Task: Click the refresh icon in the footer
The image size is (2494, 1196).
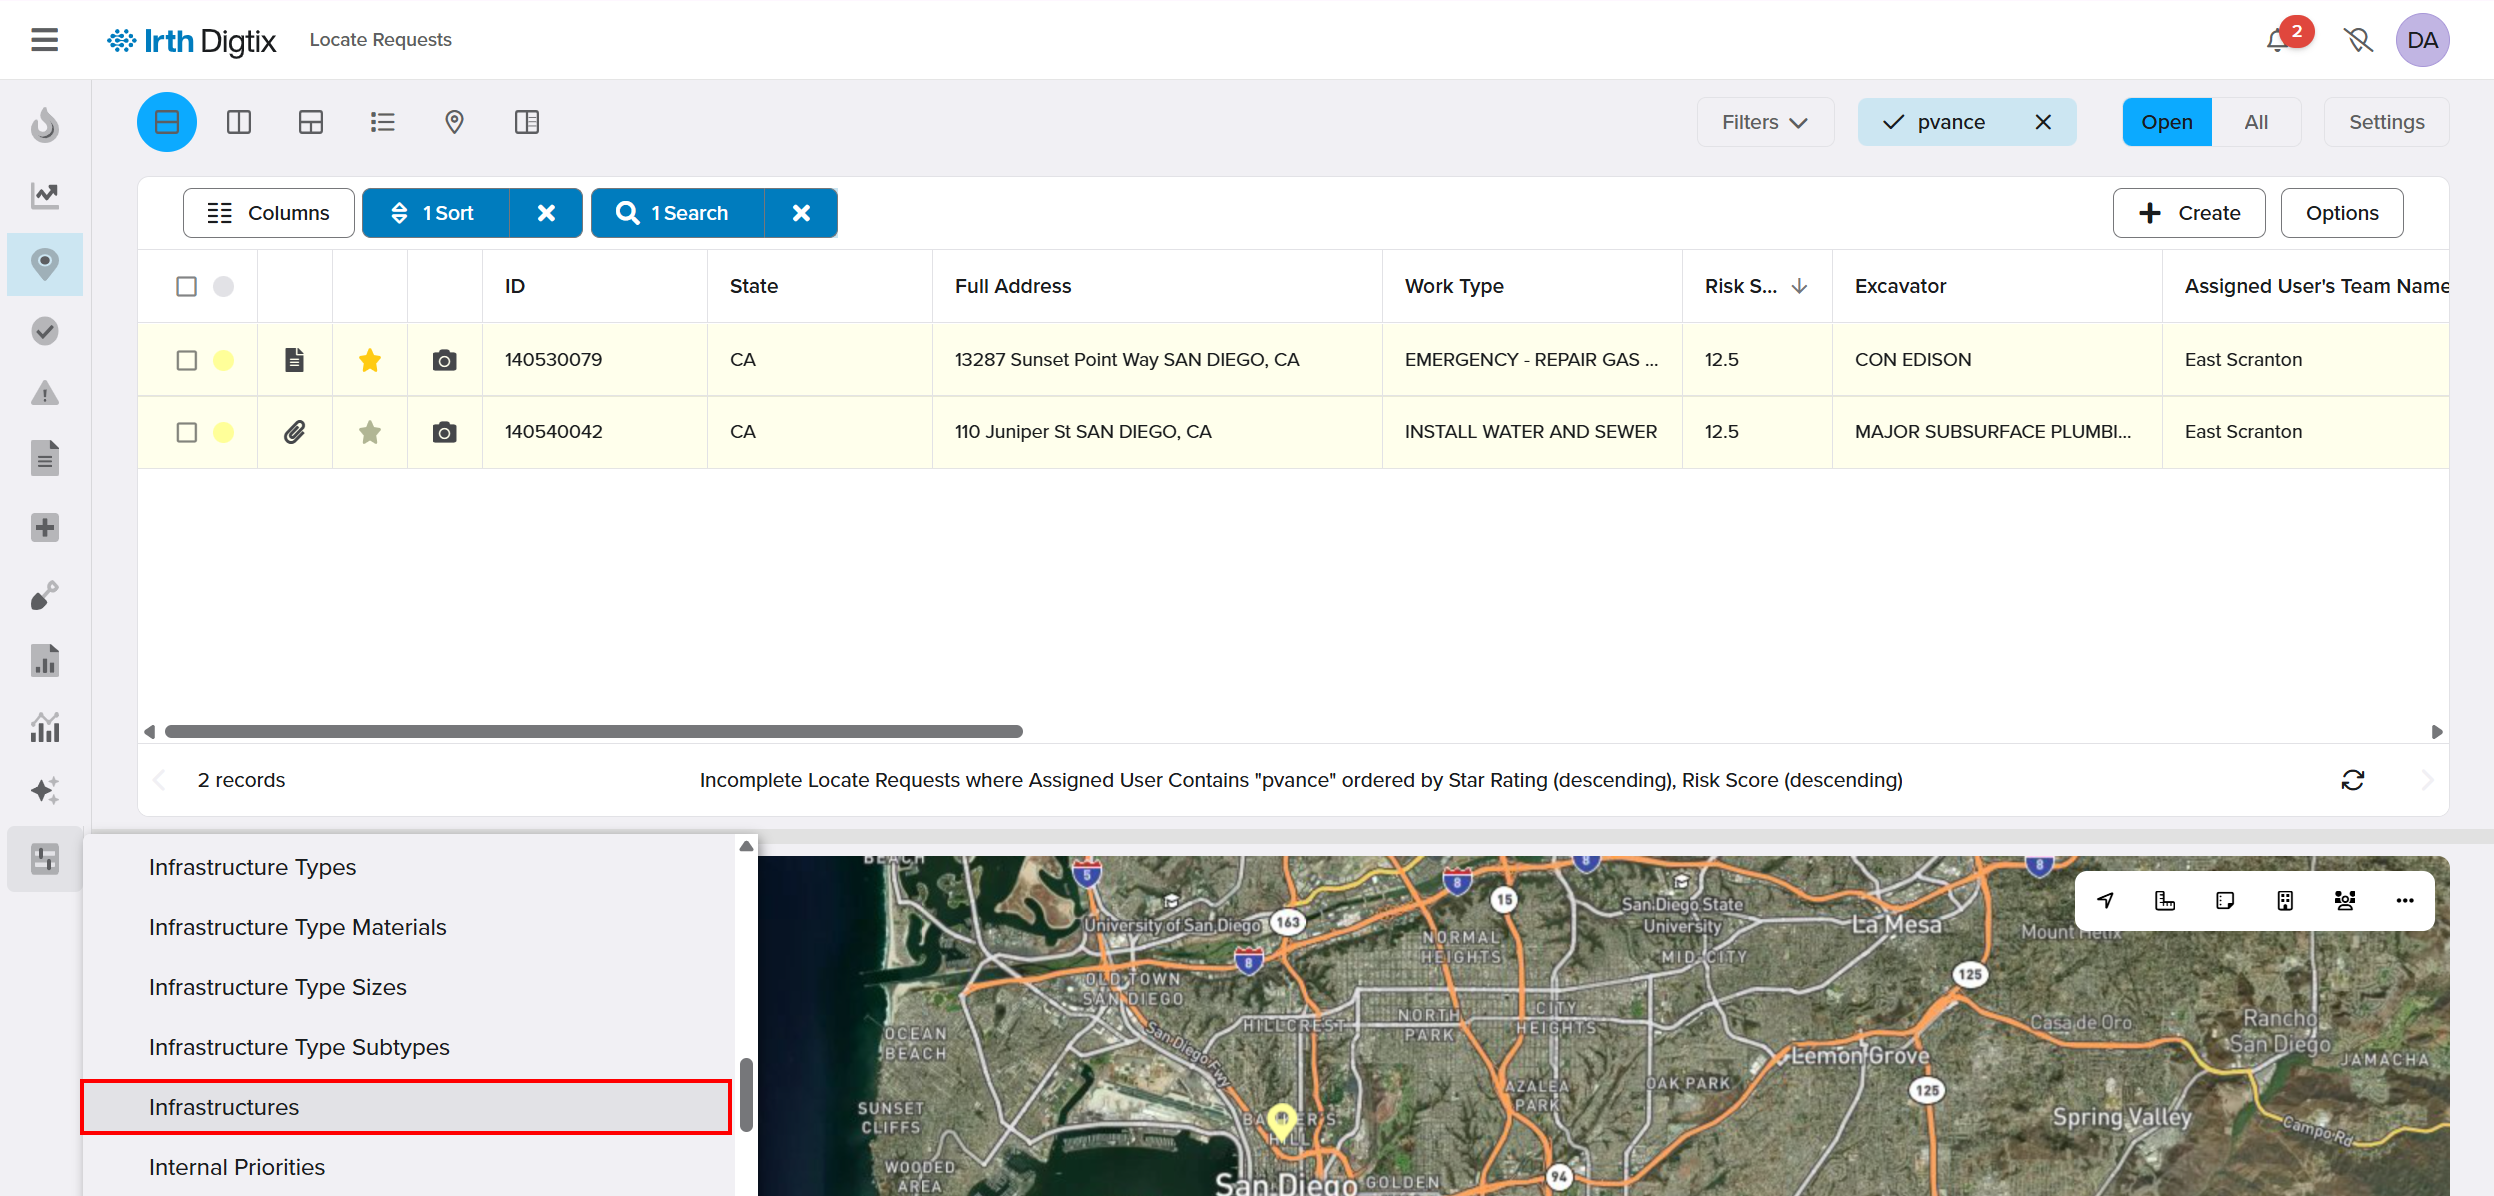Action: pyautogui.click(x=2352, y=780)
